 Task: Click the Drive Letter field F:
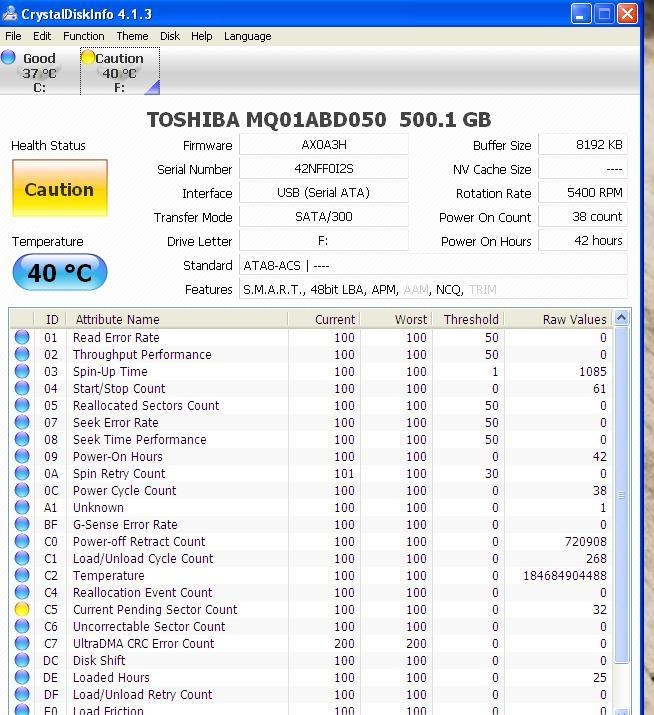[324, 241]
